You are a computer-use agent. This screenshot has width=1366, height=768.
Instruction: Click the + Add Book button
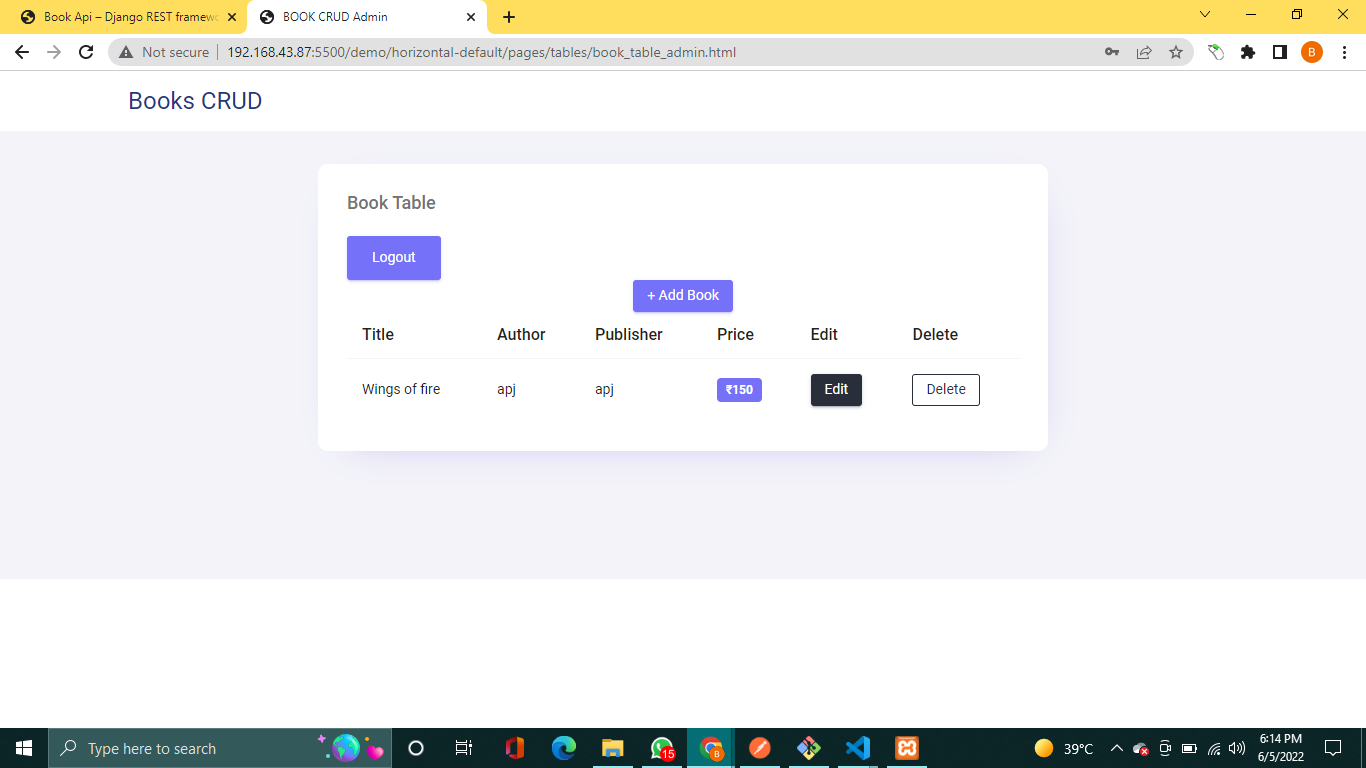coord(683,295)
